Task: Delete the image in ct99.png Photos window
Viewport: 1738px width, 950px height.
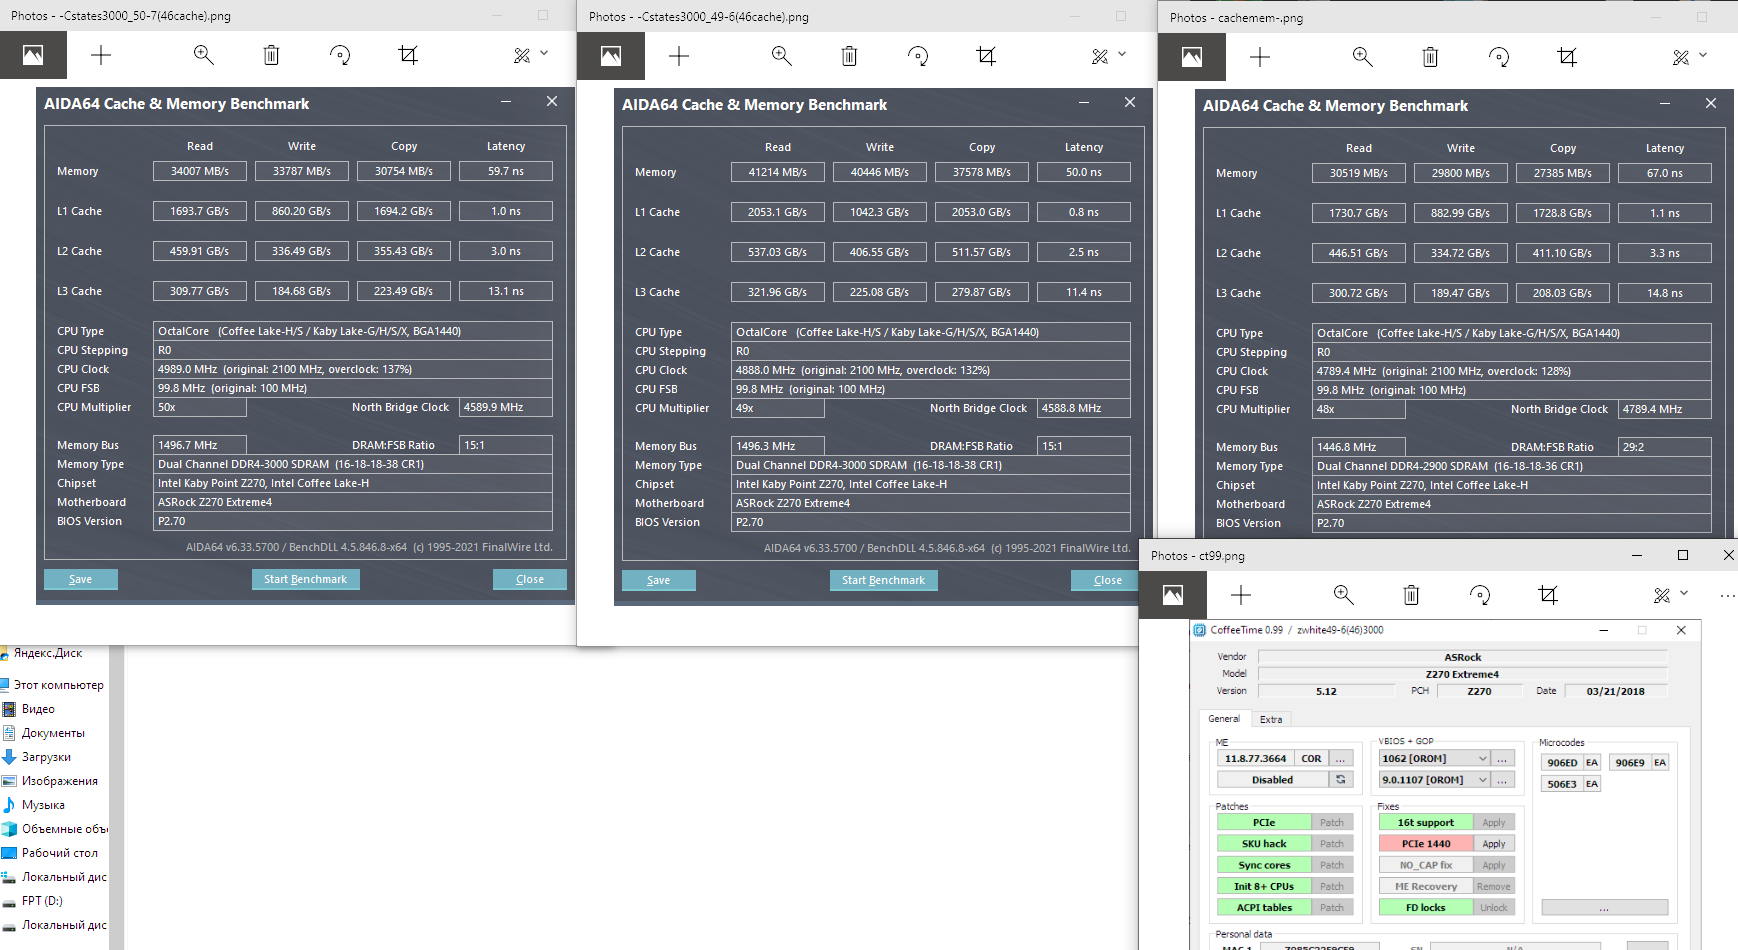Action: [1411, 595]
